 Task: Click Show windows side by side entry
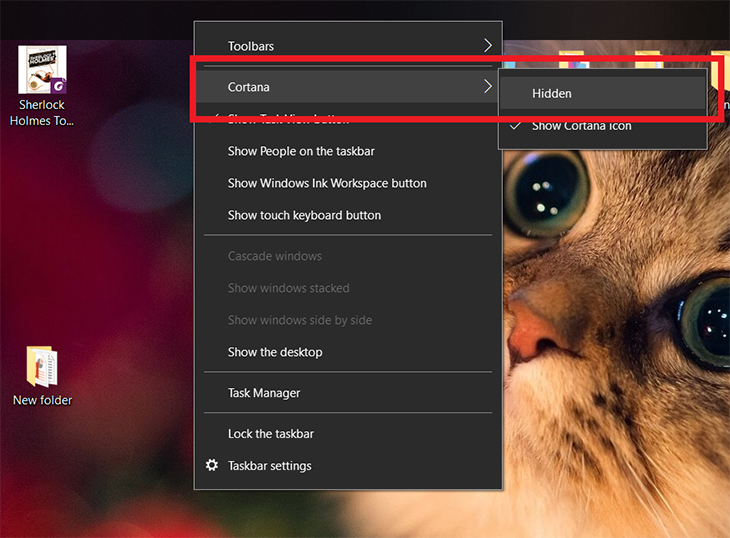pyautogui.click(x=348, y=320)
